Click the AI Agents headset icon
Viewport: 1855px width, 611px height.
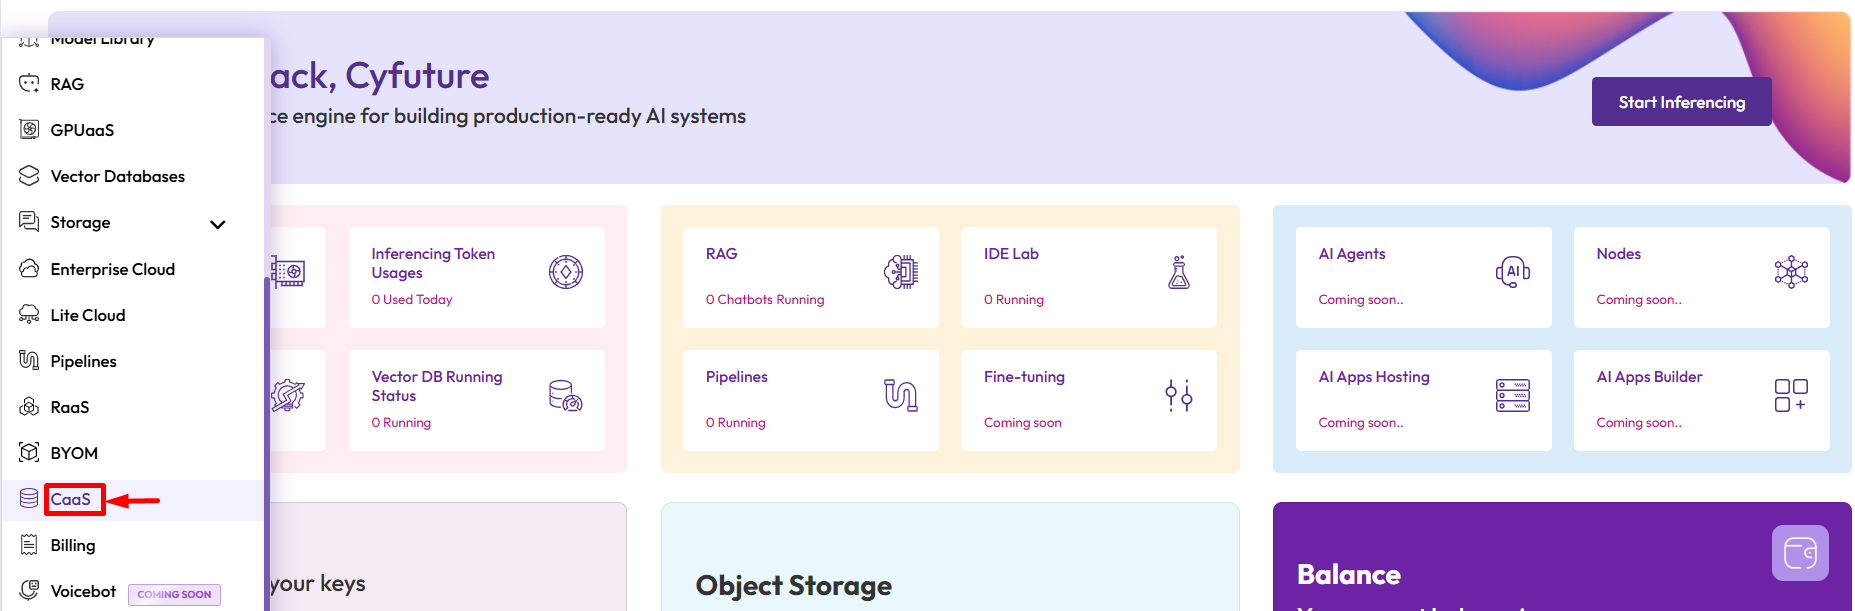(1512, 272)
